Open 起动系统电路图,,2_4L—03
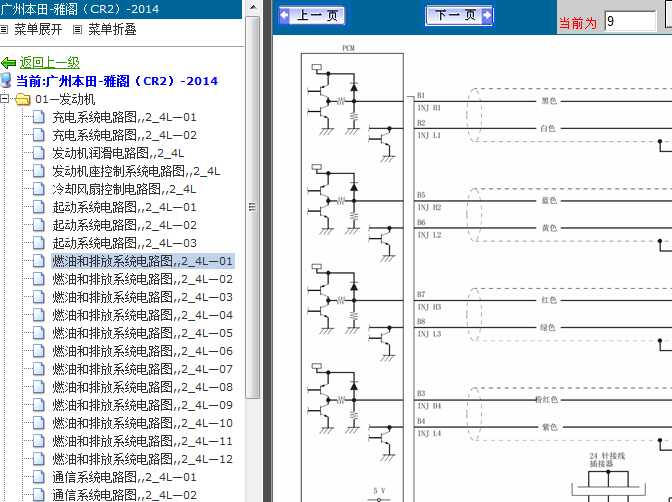 pyautogui.click(x=124, y=243)
